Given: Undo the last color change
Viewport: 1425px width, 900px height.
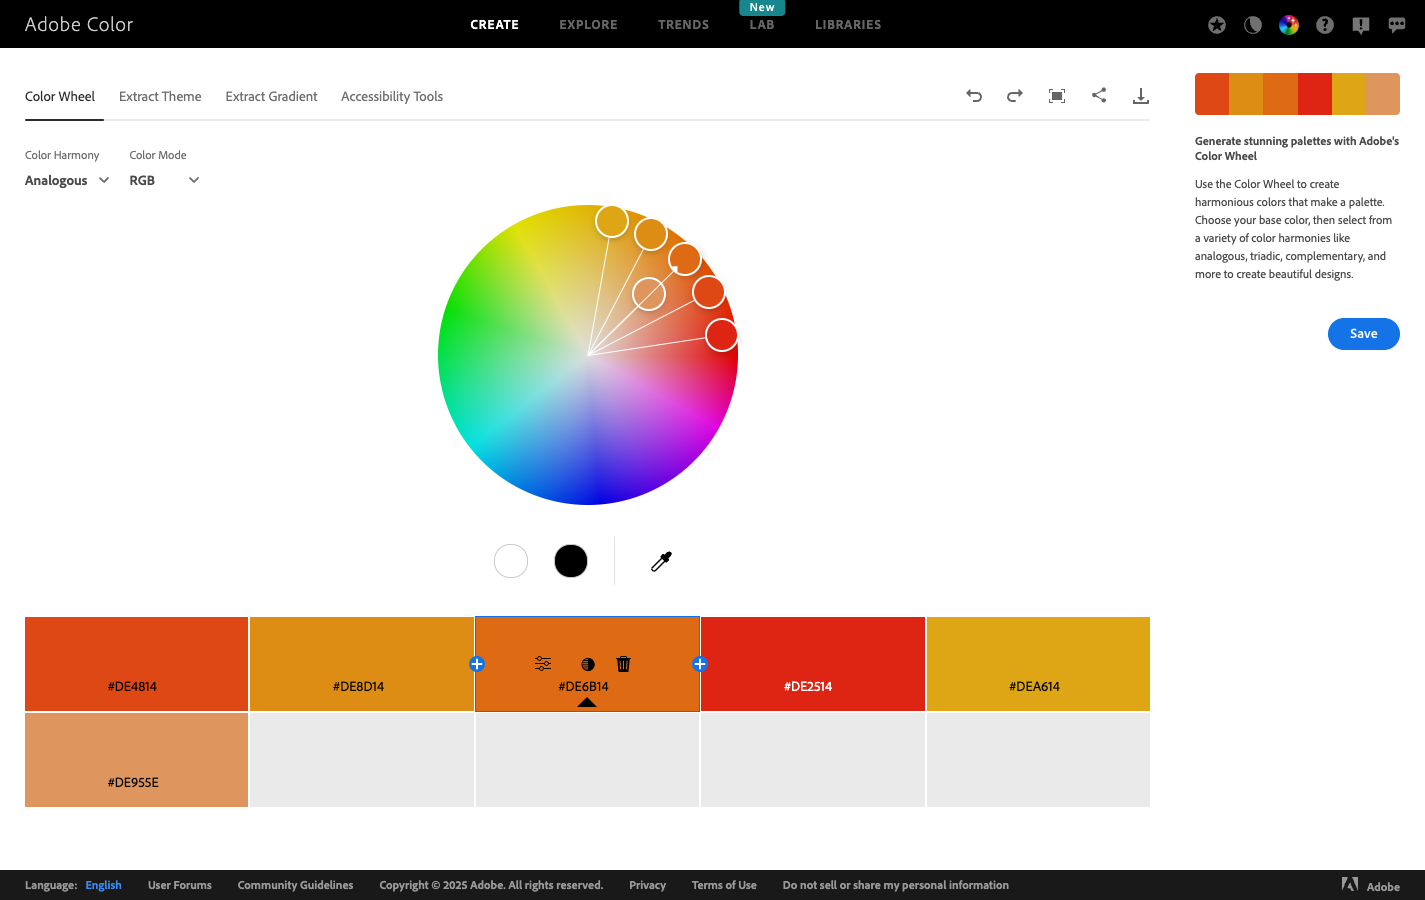Looking at the screenshot, I should tap(974, 95).
